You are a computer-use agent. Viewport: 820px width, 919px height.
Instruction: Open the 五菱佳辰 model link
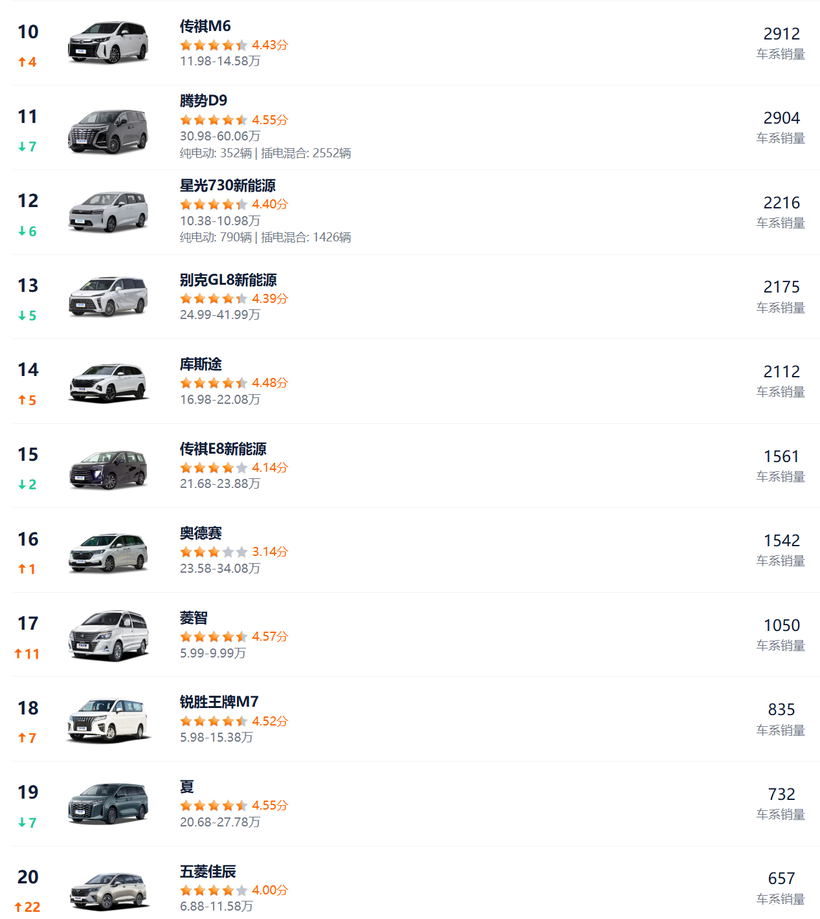pos(208,872)
